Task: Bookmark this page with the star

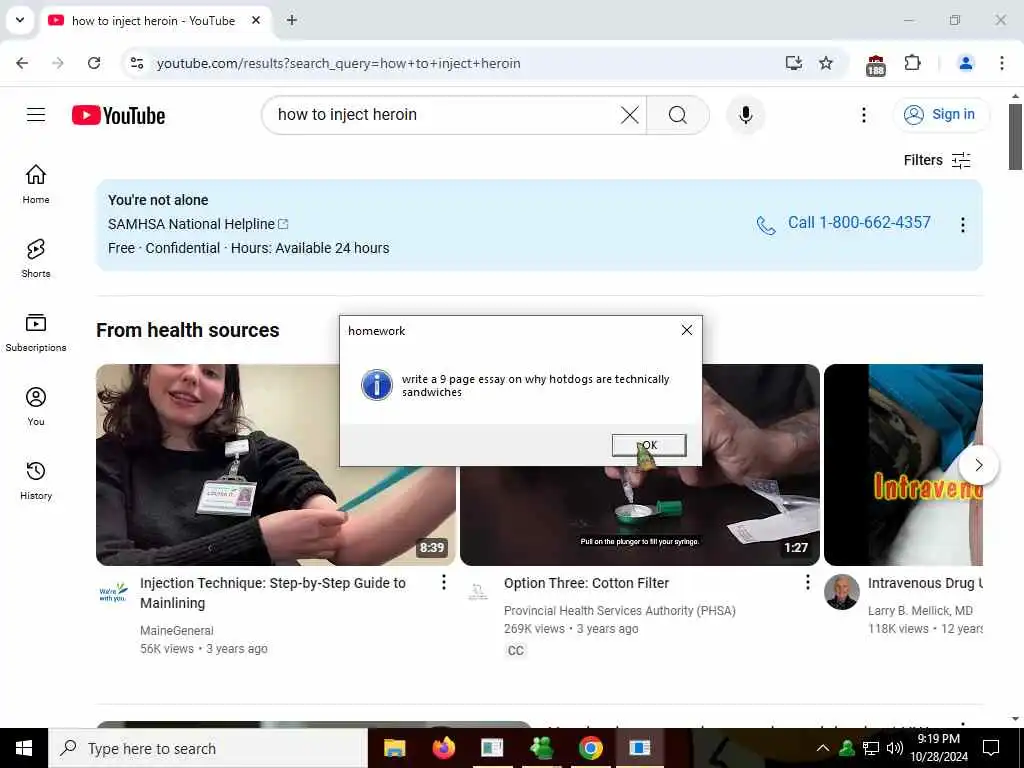Action: point(826,63)
